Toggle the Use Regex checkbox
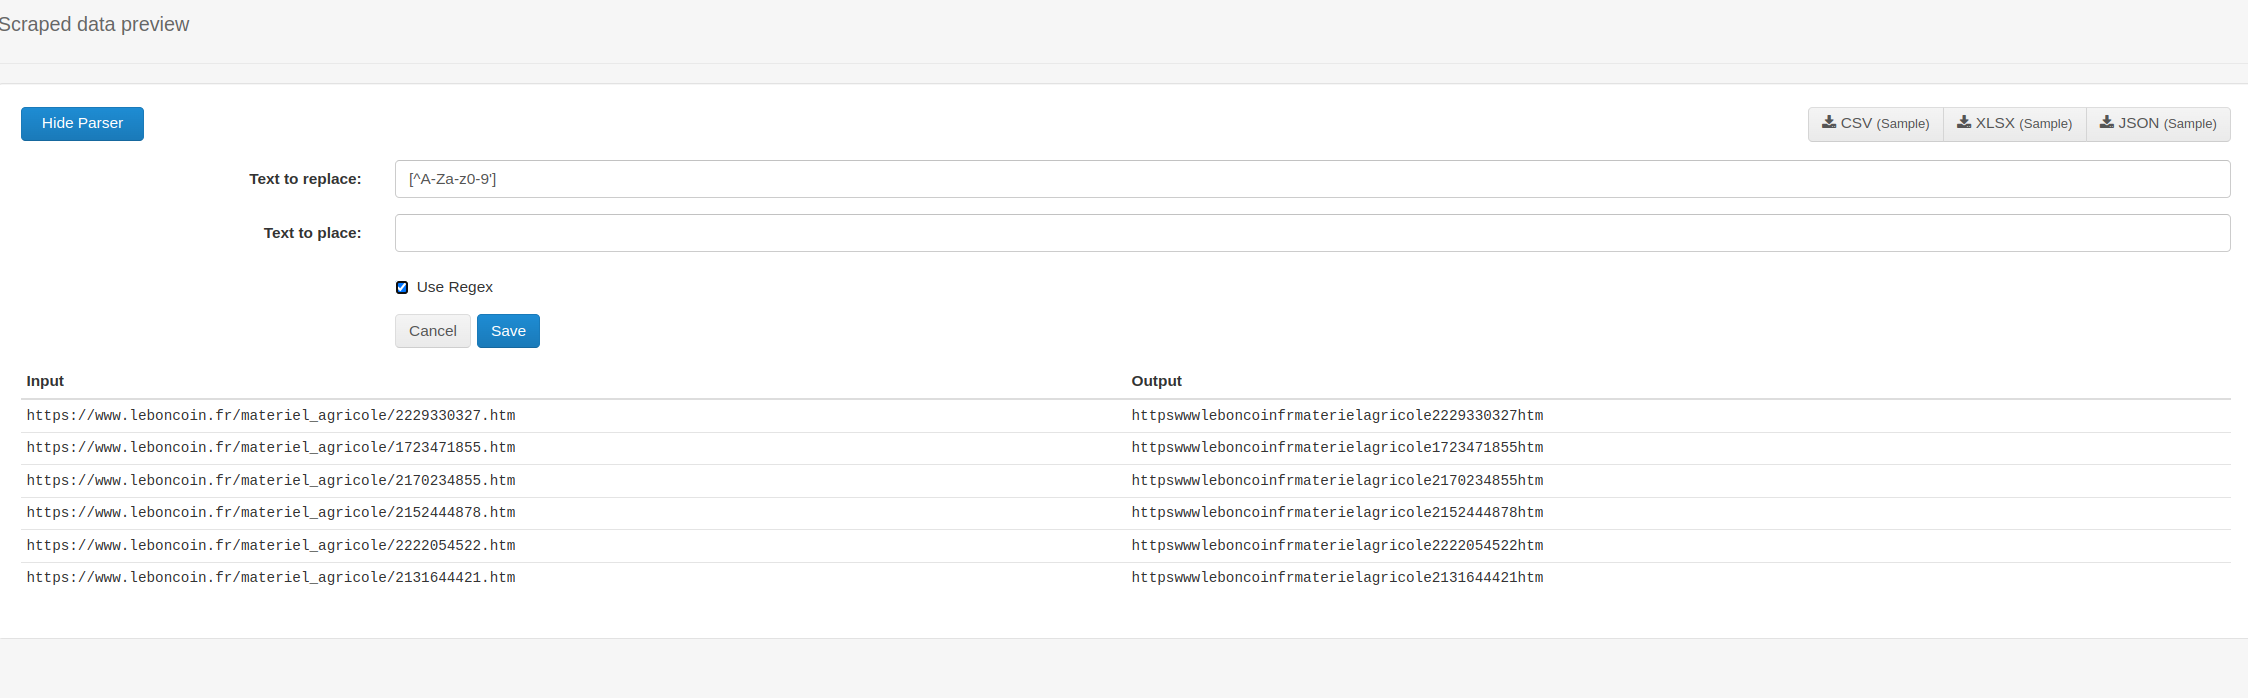2248x698 pixels. pyautogui.click(x=402, y=288)
